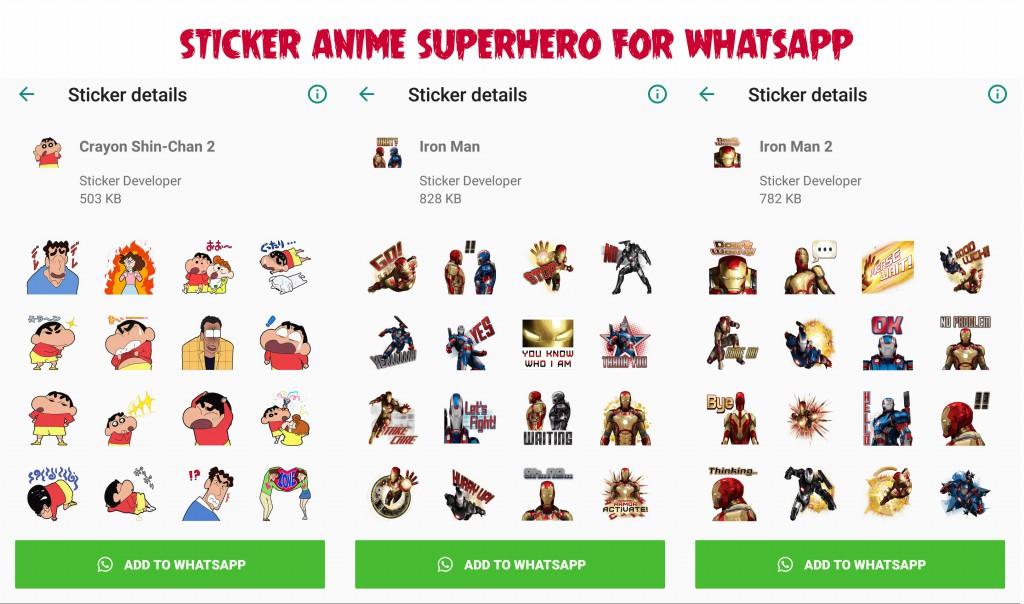Open info icon for Iron Man 2 pack
This screenshot has width=1024, height=604.
997,95
